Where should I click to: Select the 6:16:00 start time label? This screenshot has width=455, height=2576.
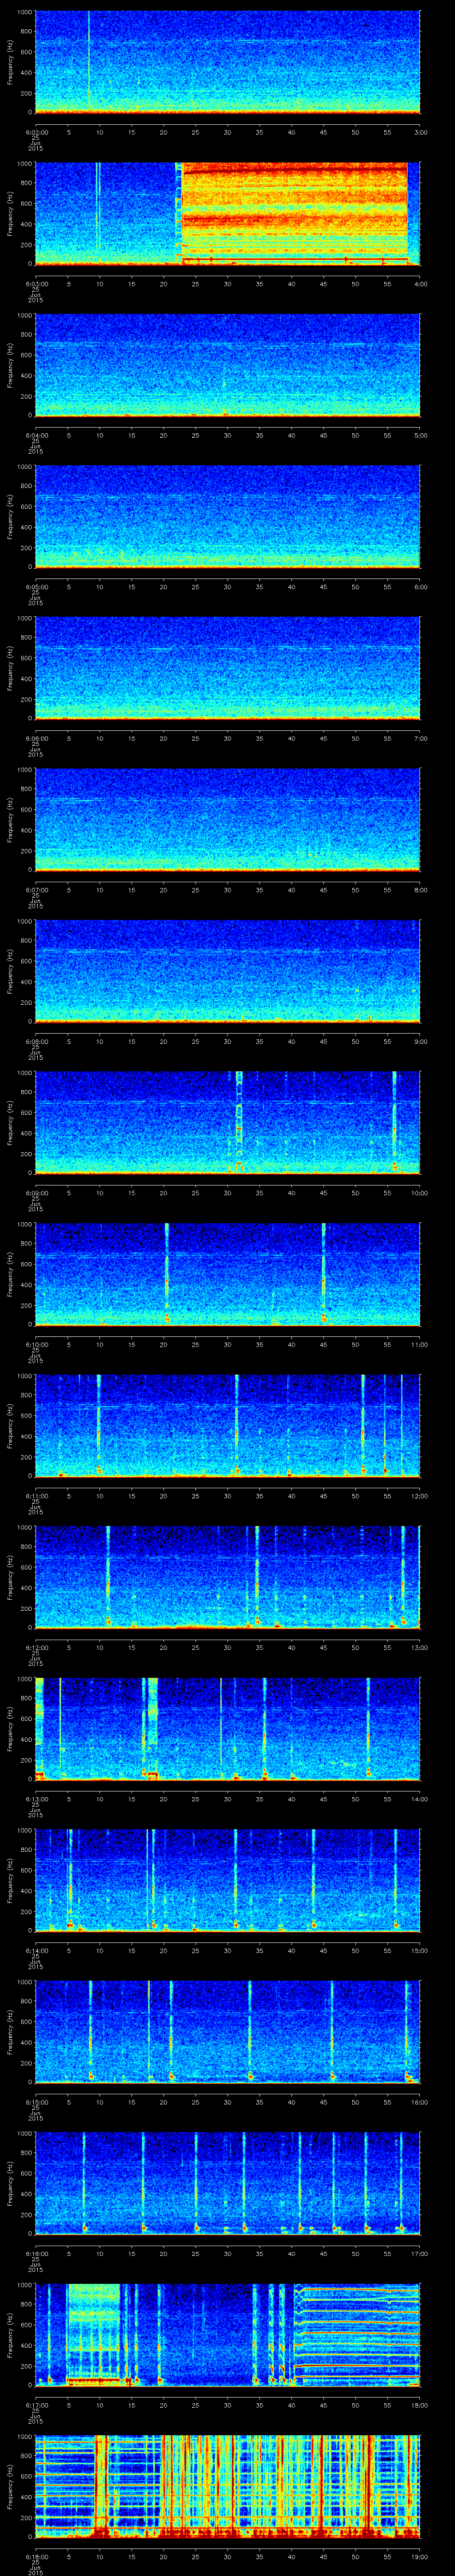[36, 2253]
